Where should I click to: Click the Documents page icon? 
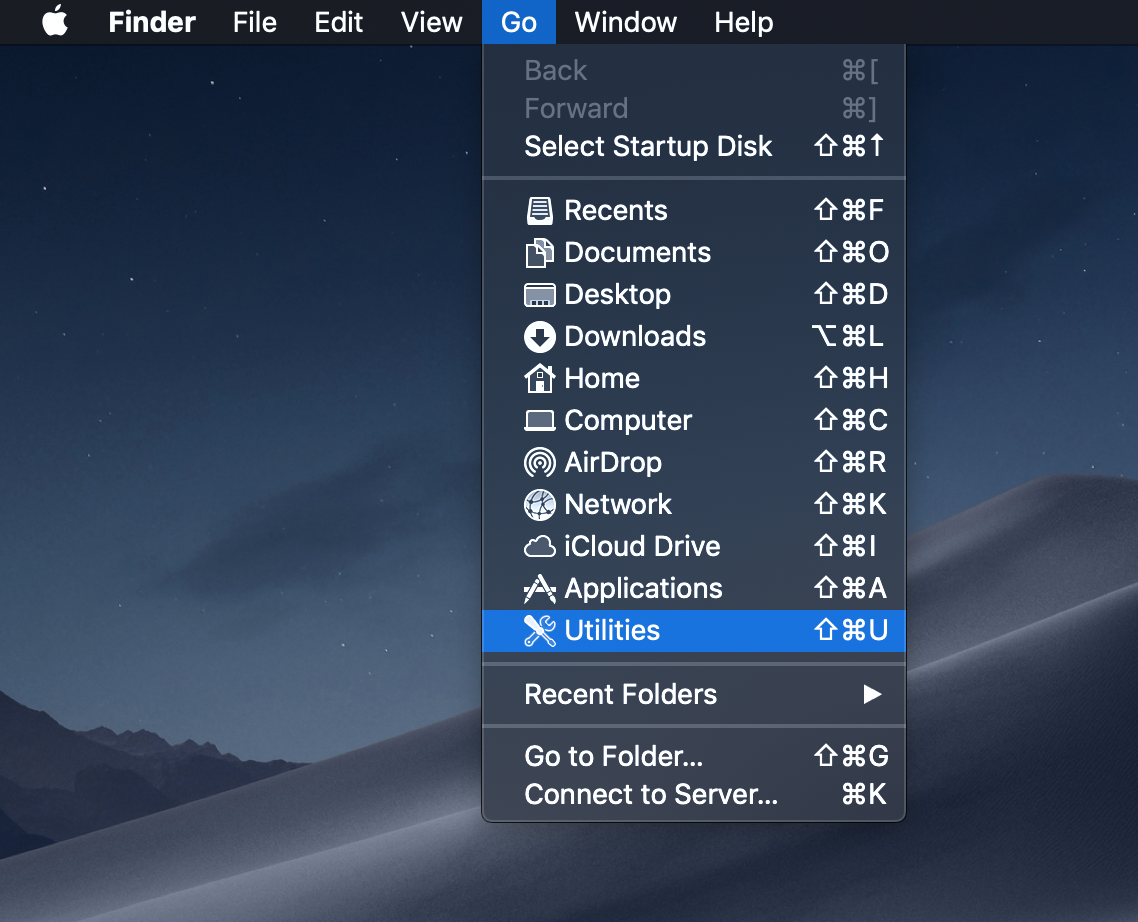pos(539,253)
